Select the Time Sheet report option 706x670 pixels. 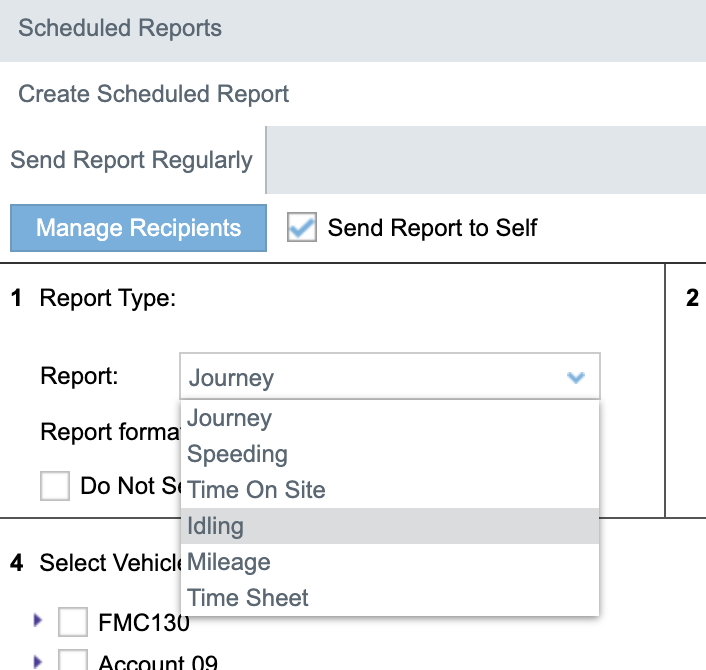[248, 598]
